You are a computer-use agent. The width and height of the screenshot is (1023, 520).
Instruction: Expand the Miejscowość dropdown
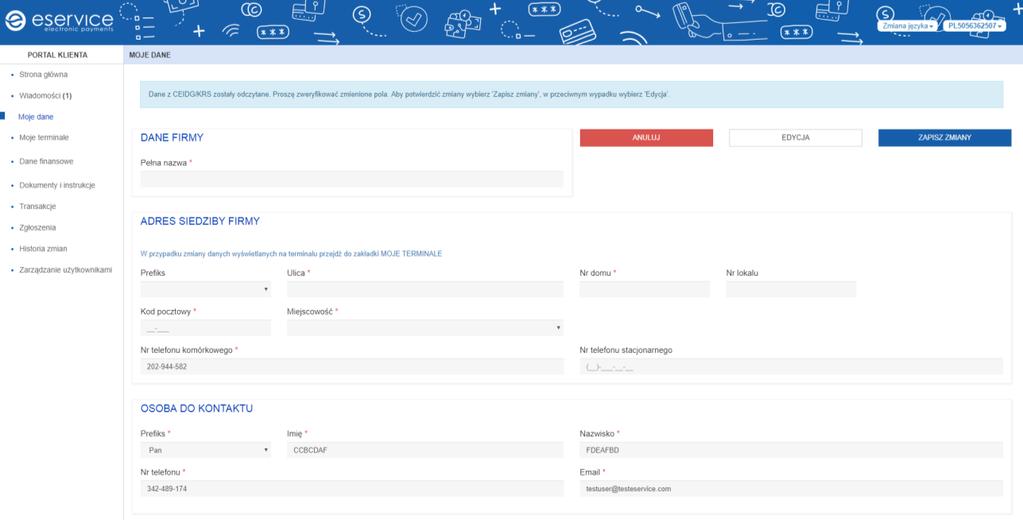(425, 328)
